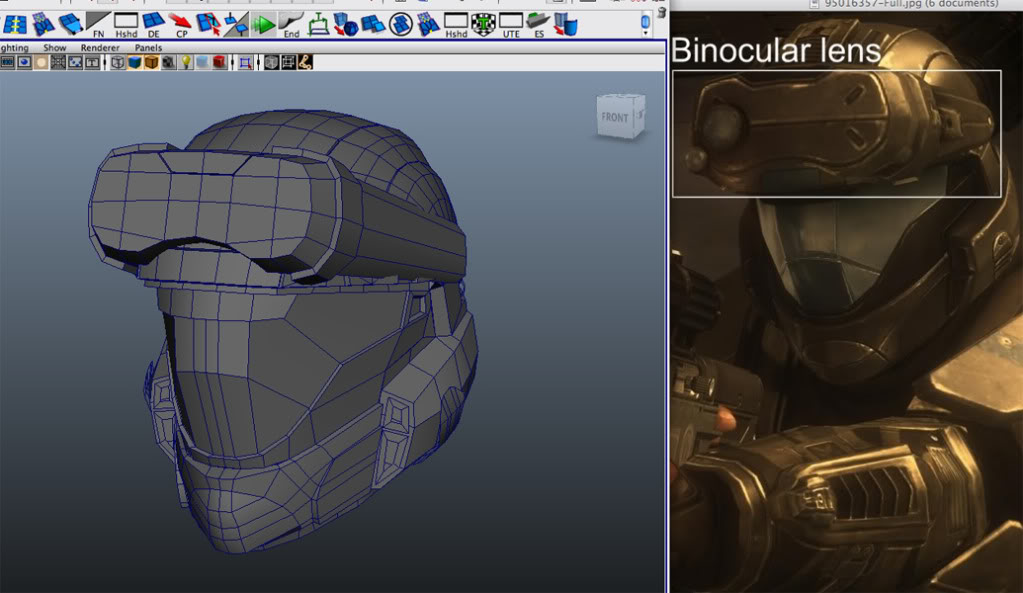Click the first blue polygon bridge shelf icon
Screen dimensions: 1023x593
14,25
